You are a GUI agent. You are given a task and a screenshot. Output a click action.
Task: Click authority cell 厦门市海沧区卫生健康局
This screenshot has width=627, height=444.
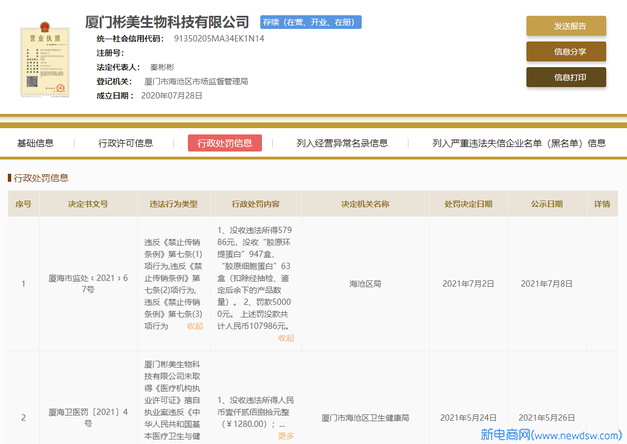[365, 418]
